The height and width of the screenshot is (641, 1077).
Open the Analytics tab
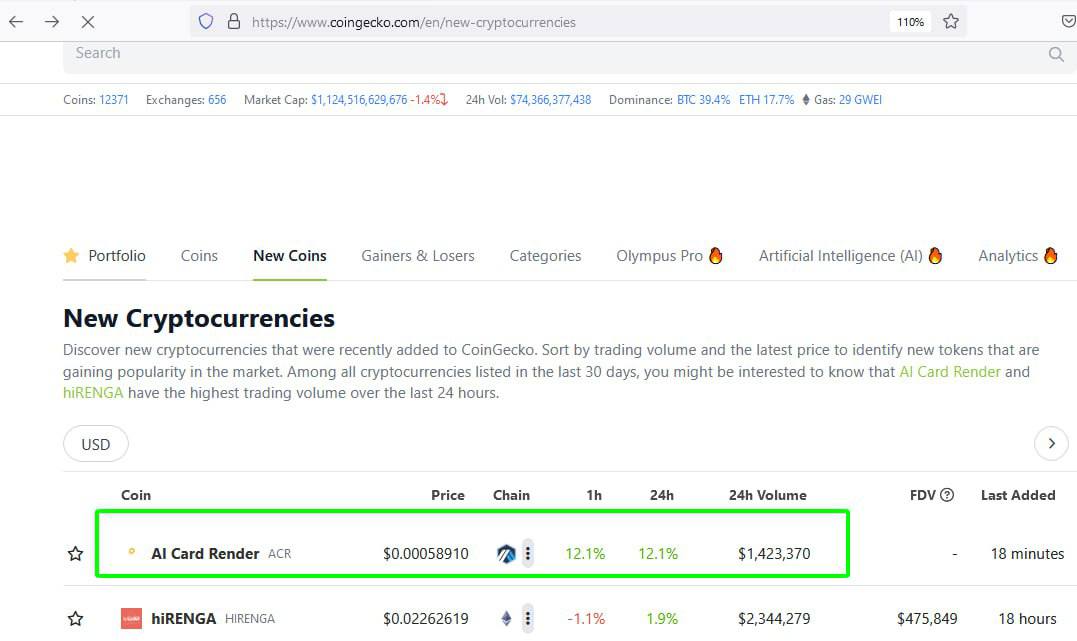[x=1018, y=256]
